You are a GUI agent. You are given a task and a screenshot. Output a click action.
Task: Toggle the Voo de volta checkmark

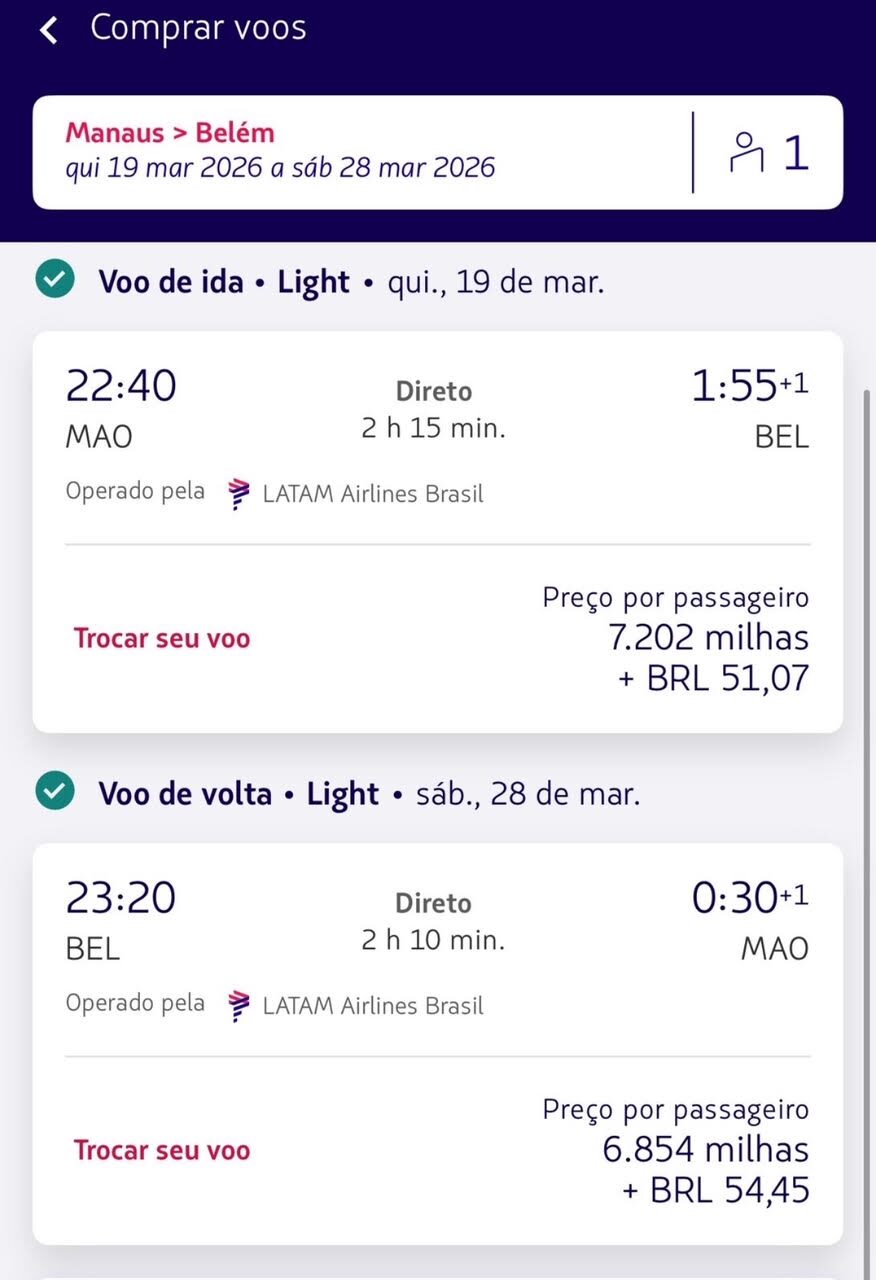pos(54,793)
